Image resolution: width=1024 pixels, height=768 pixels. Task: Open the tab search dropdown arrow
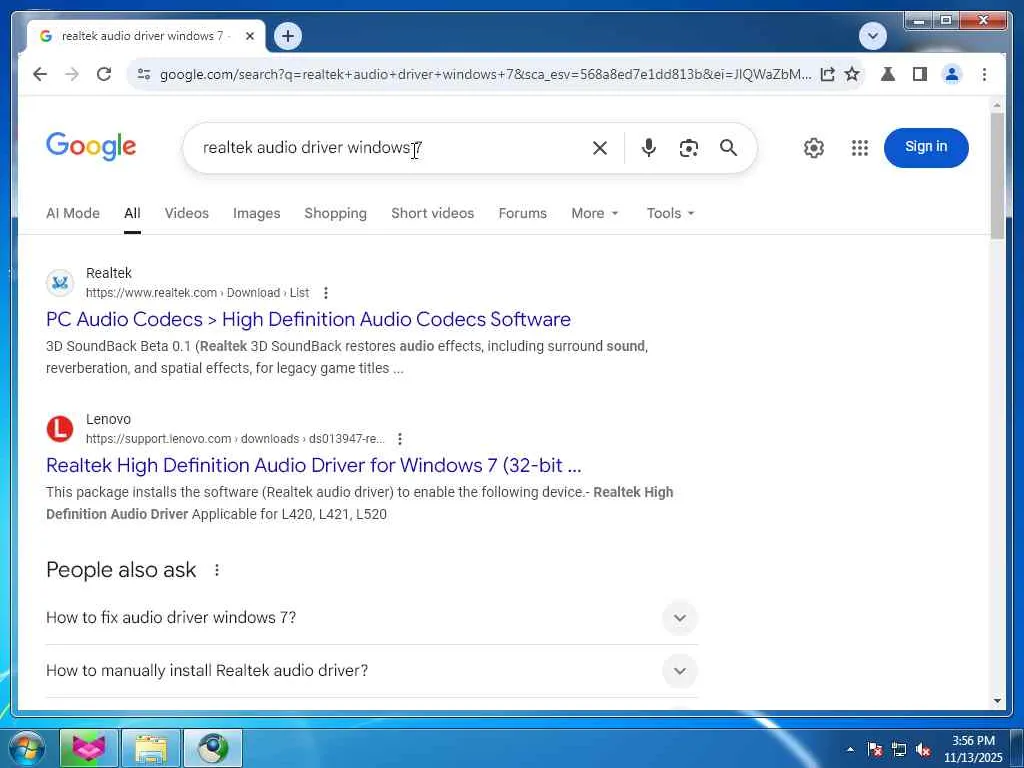[872, 36]
